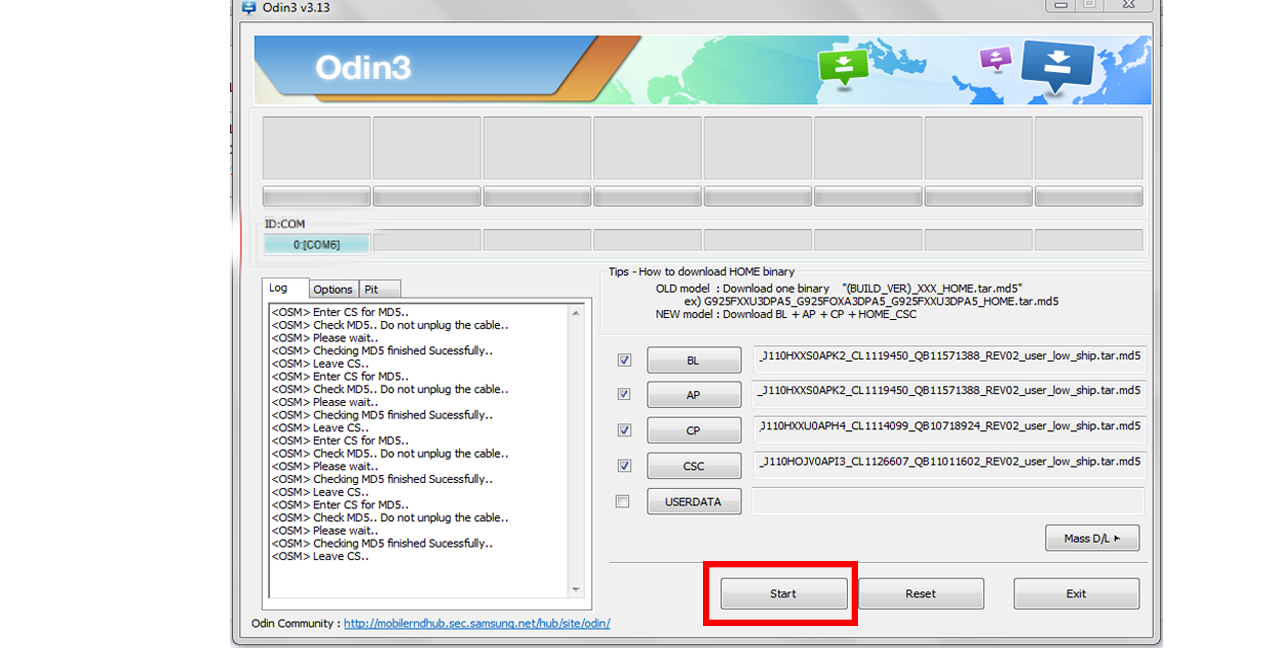Choose a file with the BL button
Screen dimensions: 1282x648
[x=694, y=360]
